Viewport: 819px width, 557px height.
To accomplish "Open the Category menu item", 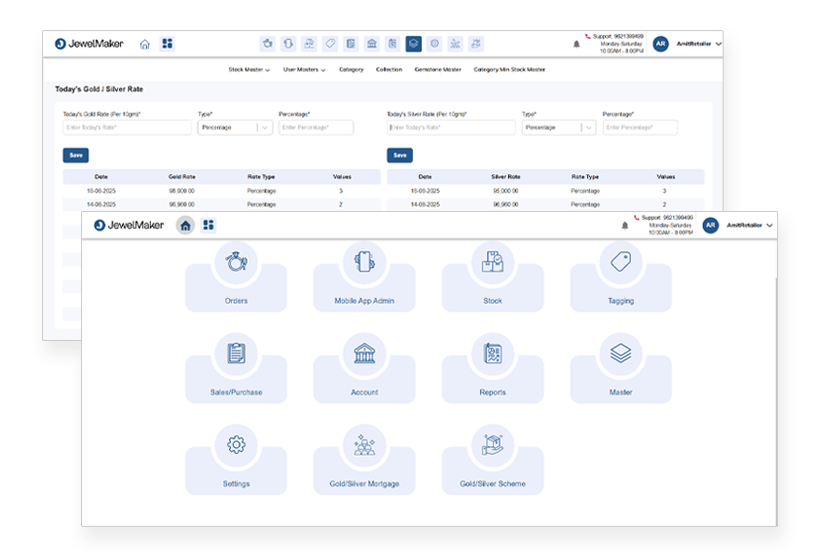I will 351,69.
